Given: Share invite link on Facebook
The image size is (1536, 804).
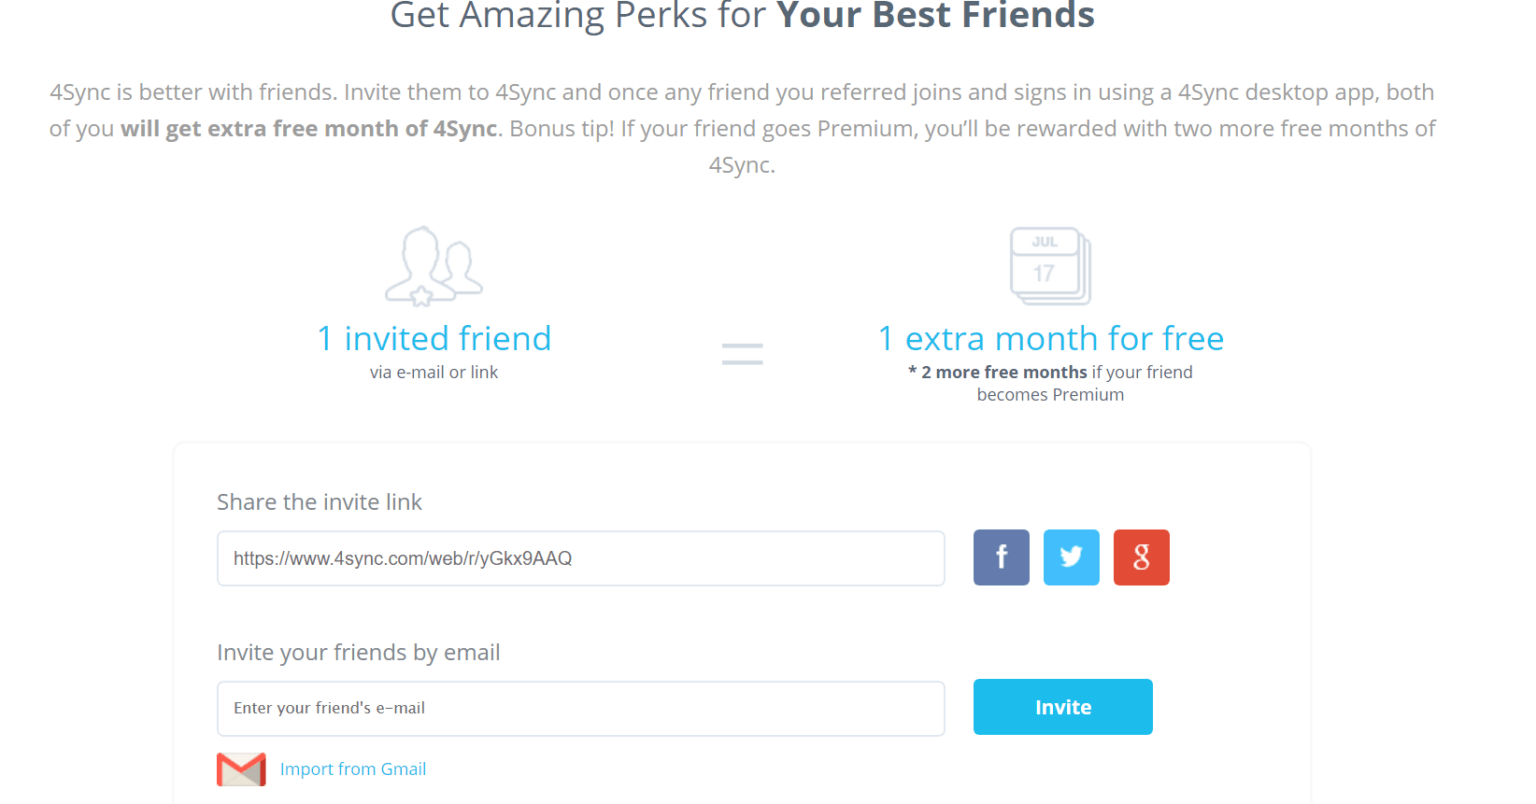Looking at the screenshot, I should pyautogui.click(x=1001, y=557).
